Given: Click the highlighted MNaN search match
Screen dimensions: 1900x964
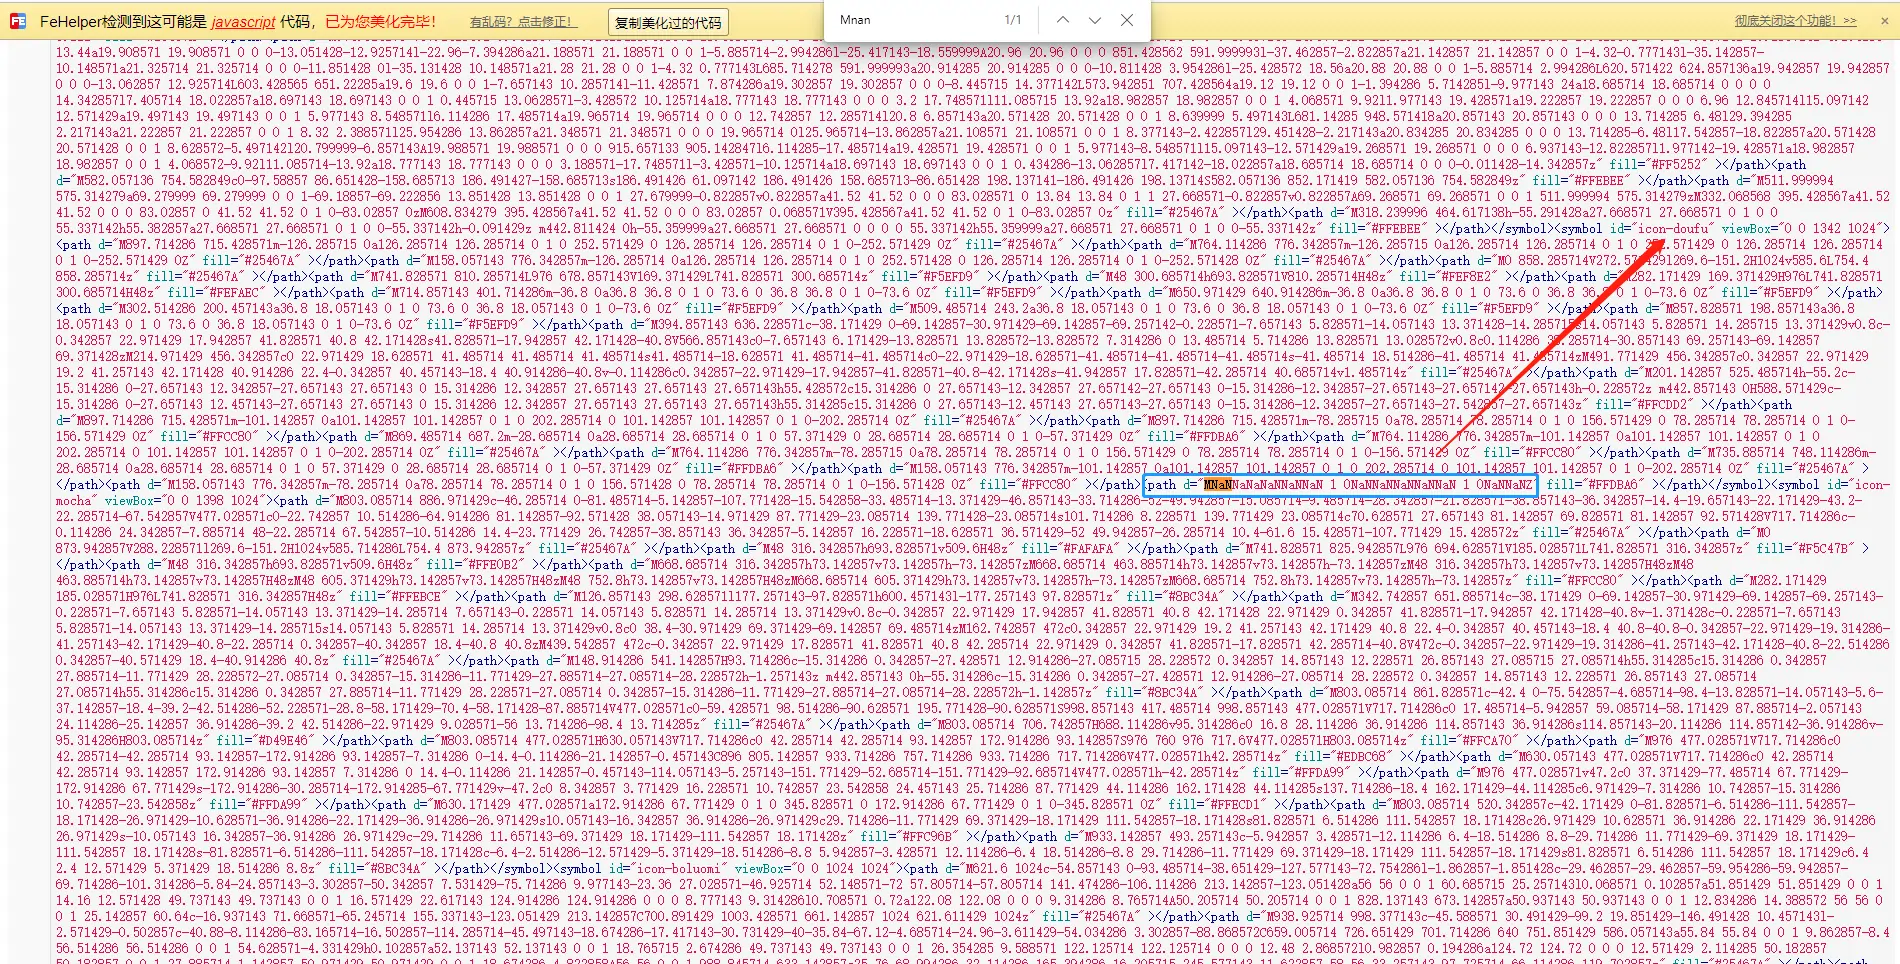Looking at the screenshot, I should tap(1218, 485).
